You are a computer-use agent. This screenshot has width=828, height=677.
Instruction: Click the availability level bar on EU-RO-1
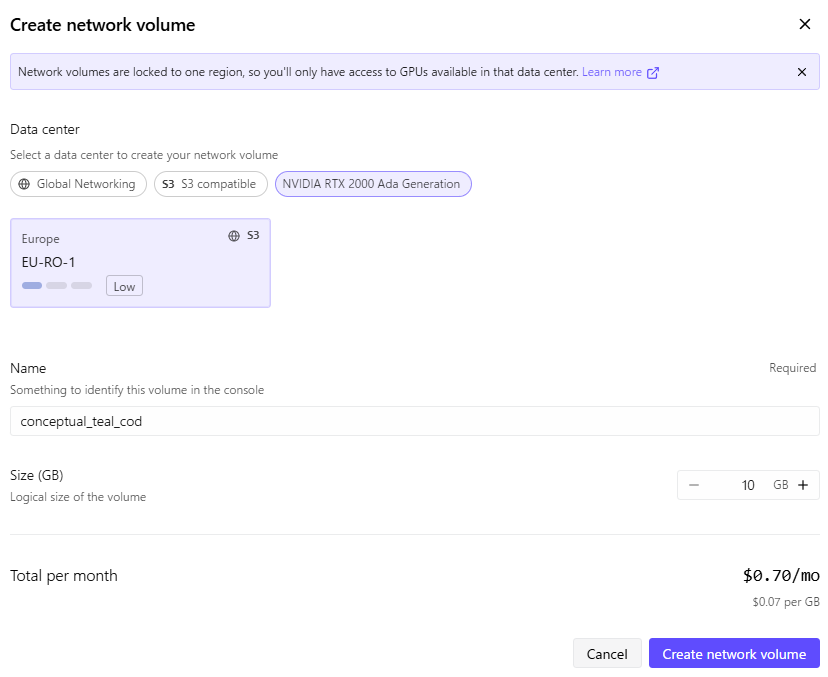coord(56,286)
